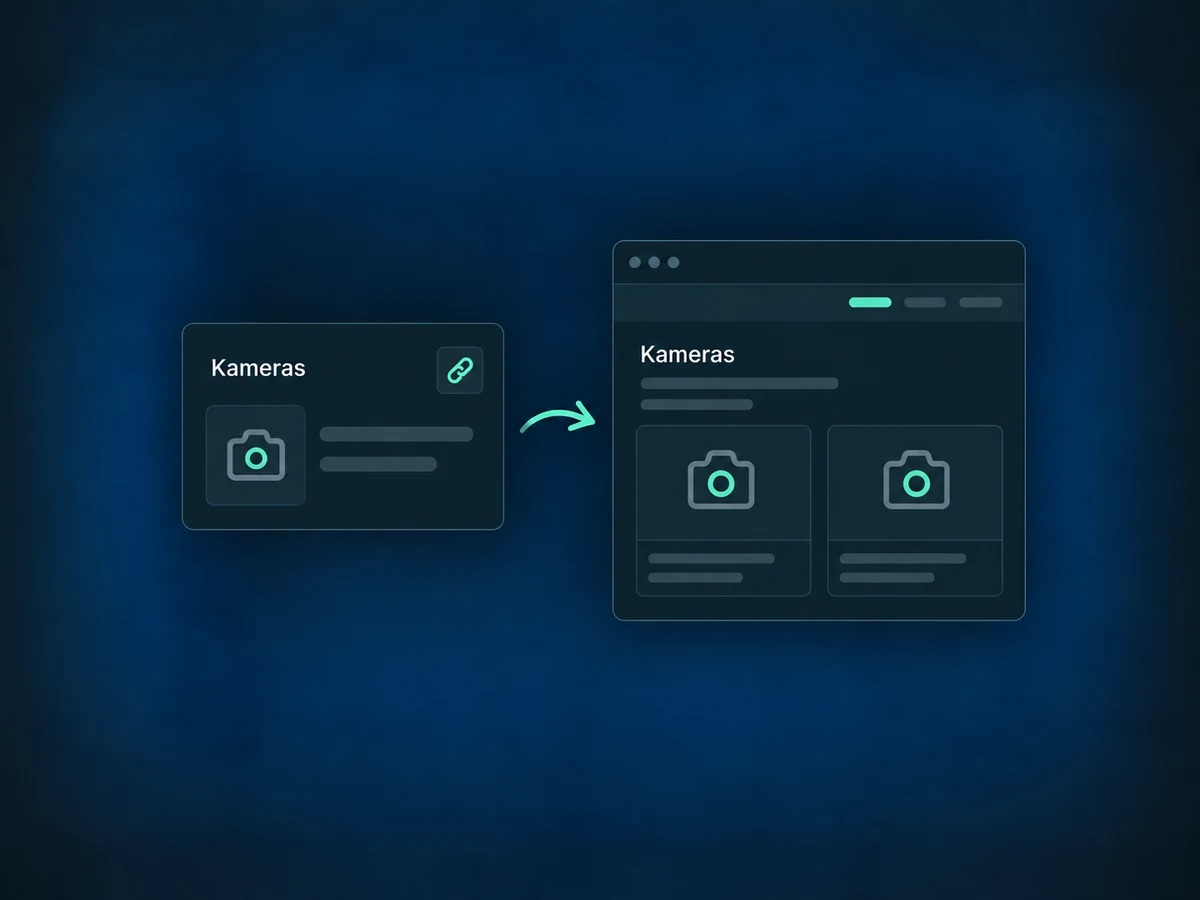Switch to the middle gray navigation tab
The image size is (1200, 900).
[x=925, y=302]
